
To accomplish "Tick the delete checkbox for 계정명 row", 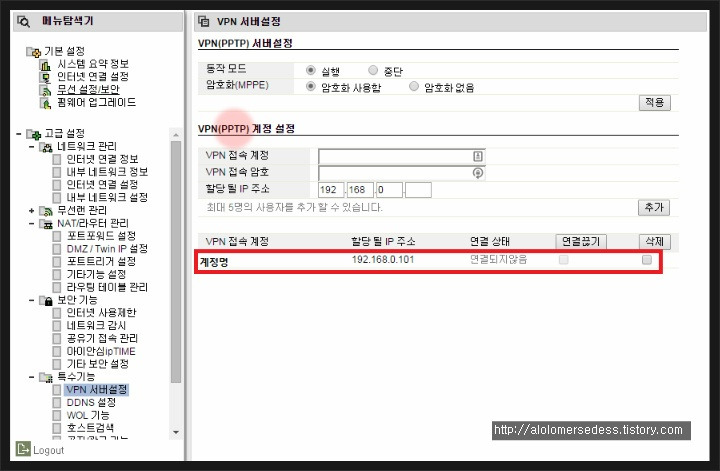I will coord(647,260).
